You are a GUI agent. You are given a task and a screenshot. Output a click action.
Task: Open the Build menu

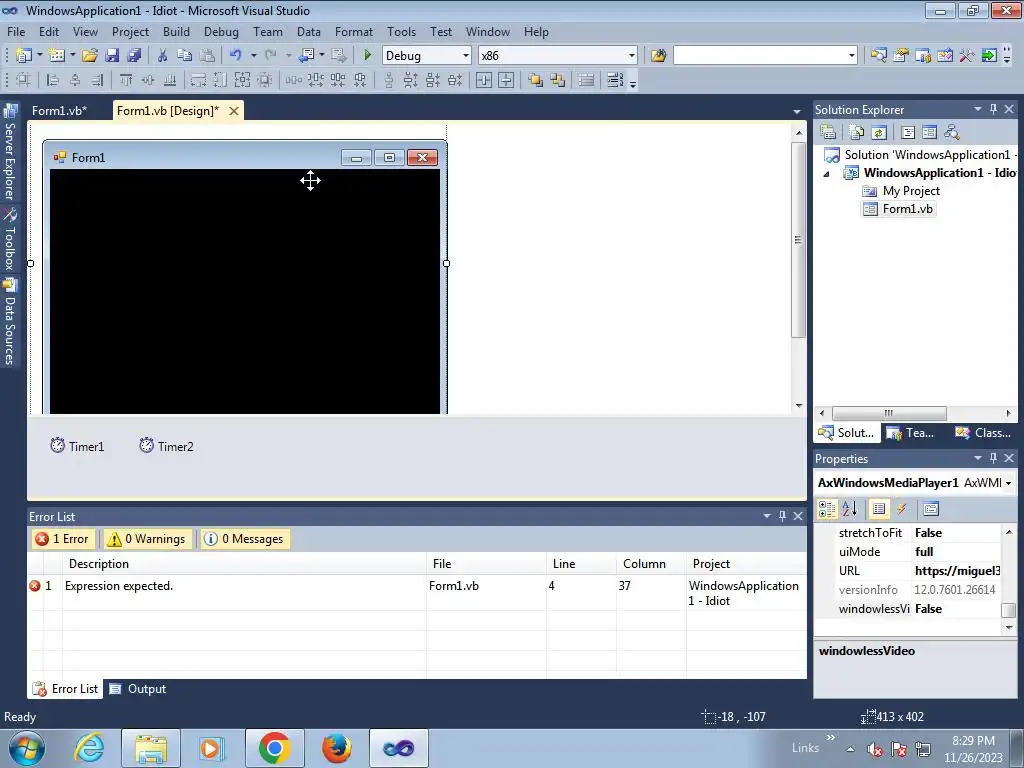point(176,31)
